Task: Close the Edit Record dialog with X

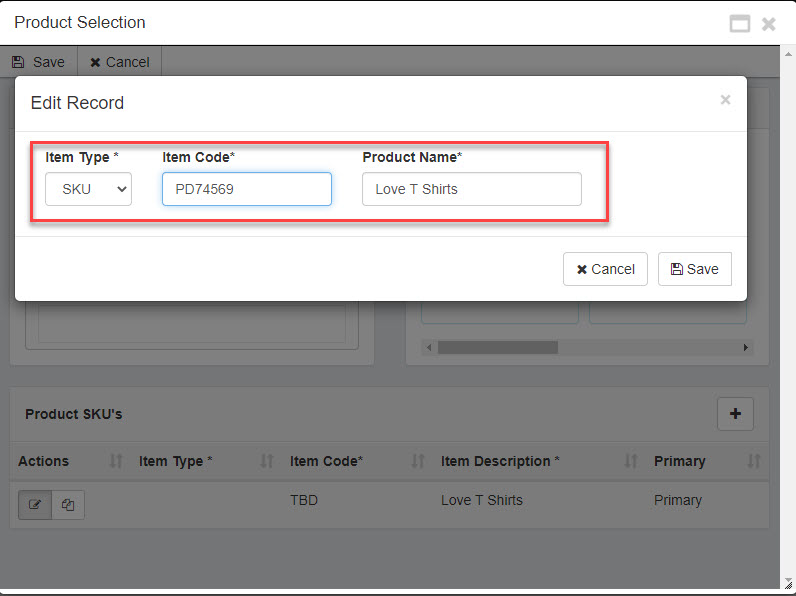Action: point(725,100)
